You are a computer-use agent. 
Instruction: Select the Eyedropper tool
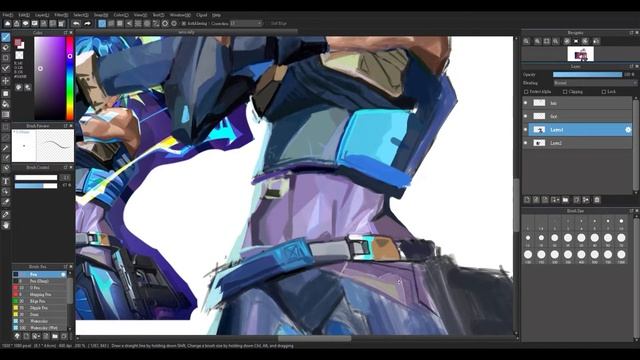click(x=6, y=214)
